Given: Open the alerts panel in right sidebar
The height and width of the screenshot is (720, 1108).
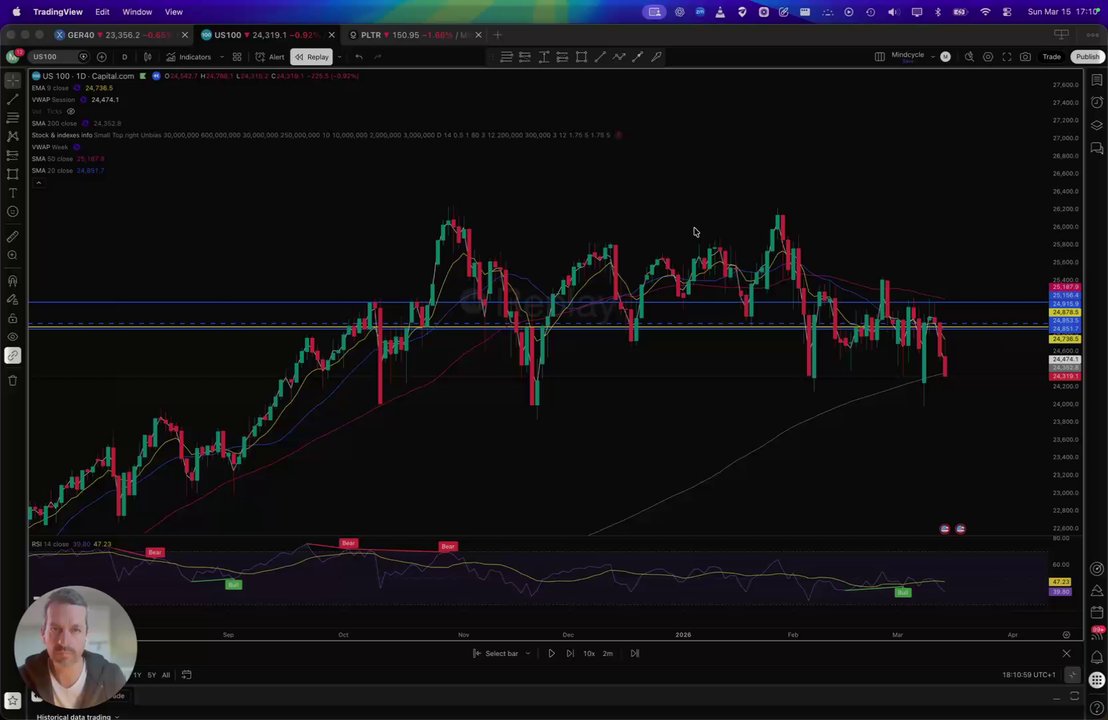Looking at the screenshot, I should pos(1097,102).
